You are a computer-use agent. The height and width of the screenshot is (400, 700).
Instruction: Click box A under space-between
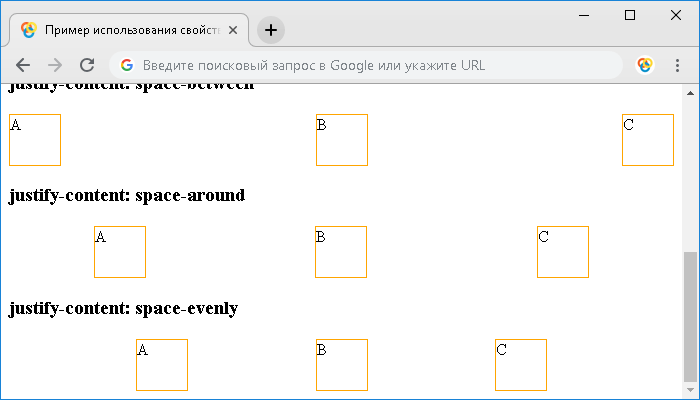point(35,140)
